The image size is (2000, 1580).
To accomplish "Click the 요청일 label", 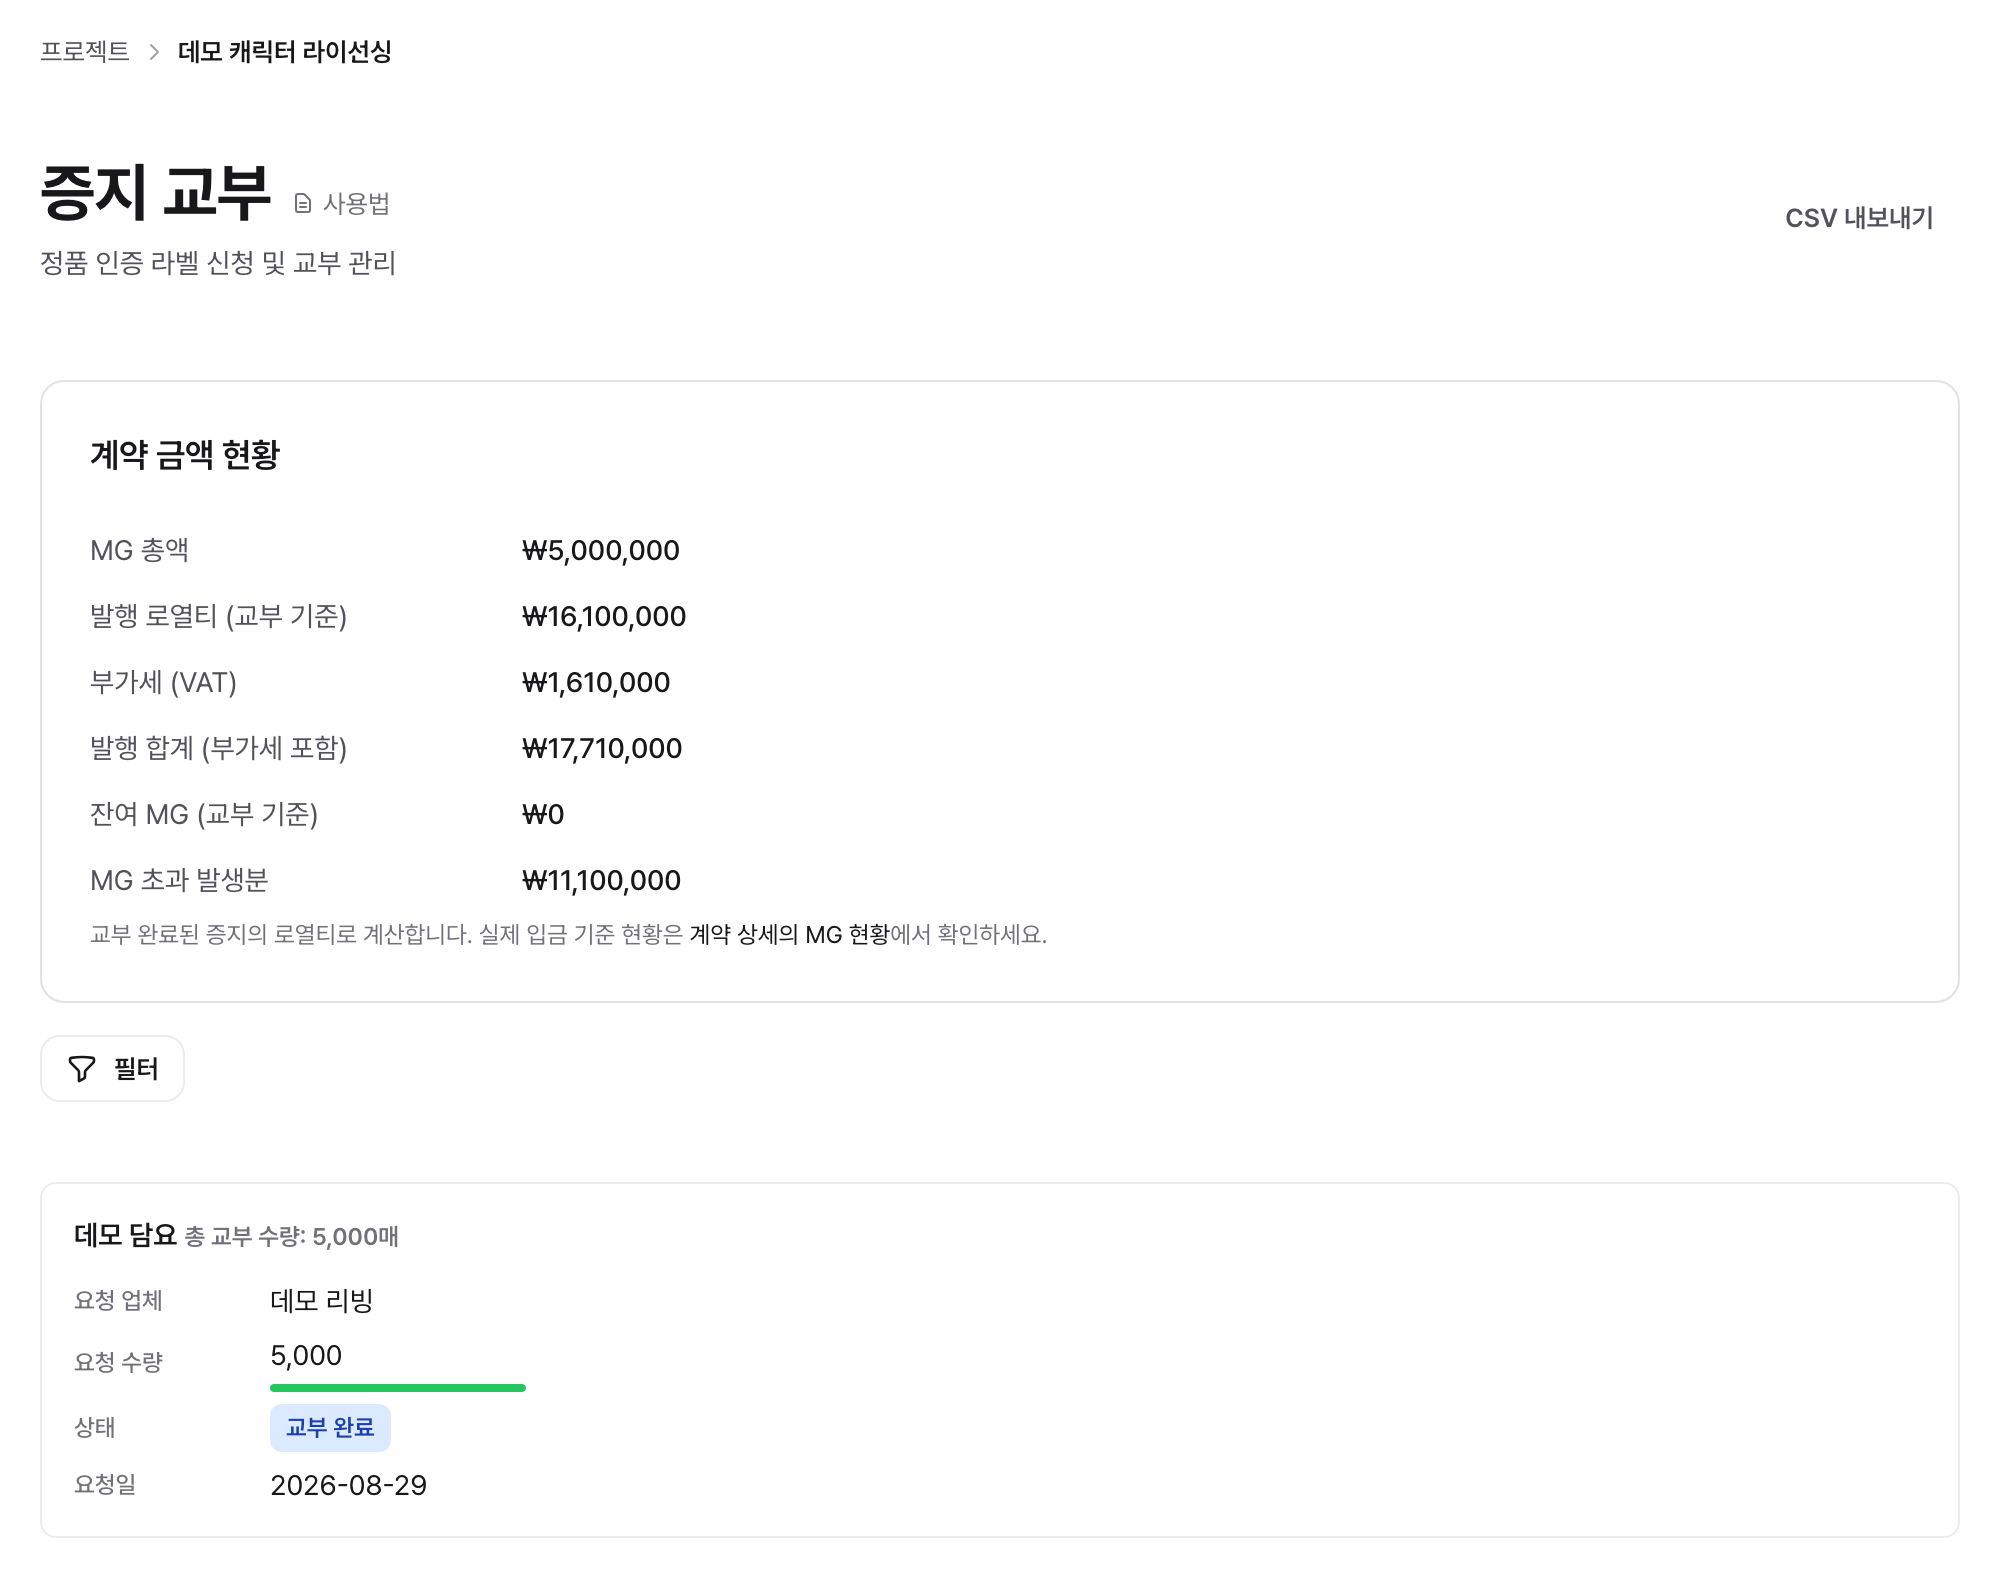I will (x=105, y=1484).
